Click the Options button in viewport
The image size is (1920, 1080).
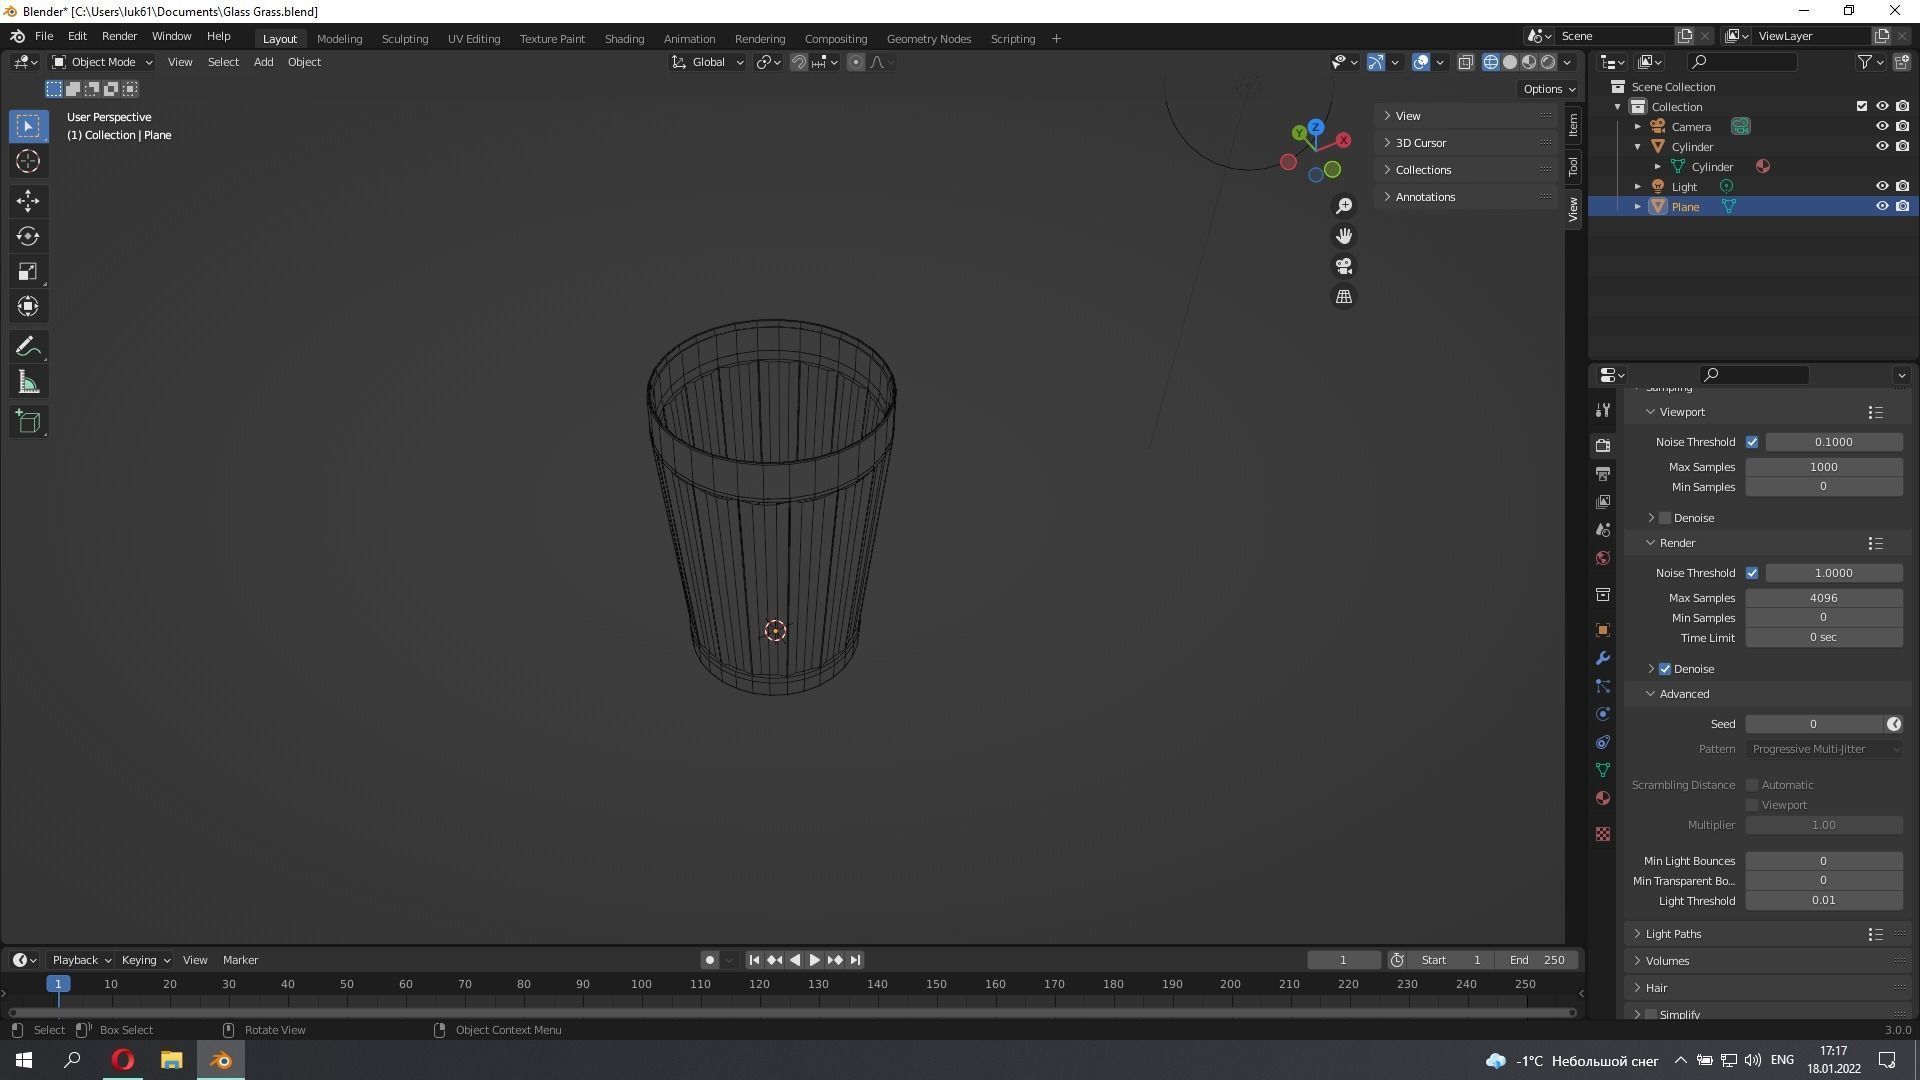tap(1549, 89)
